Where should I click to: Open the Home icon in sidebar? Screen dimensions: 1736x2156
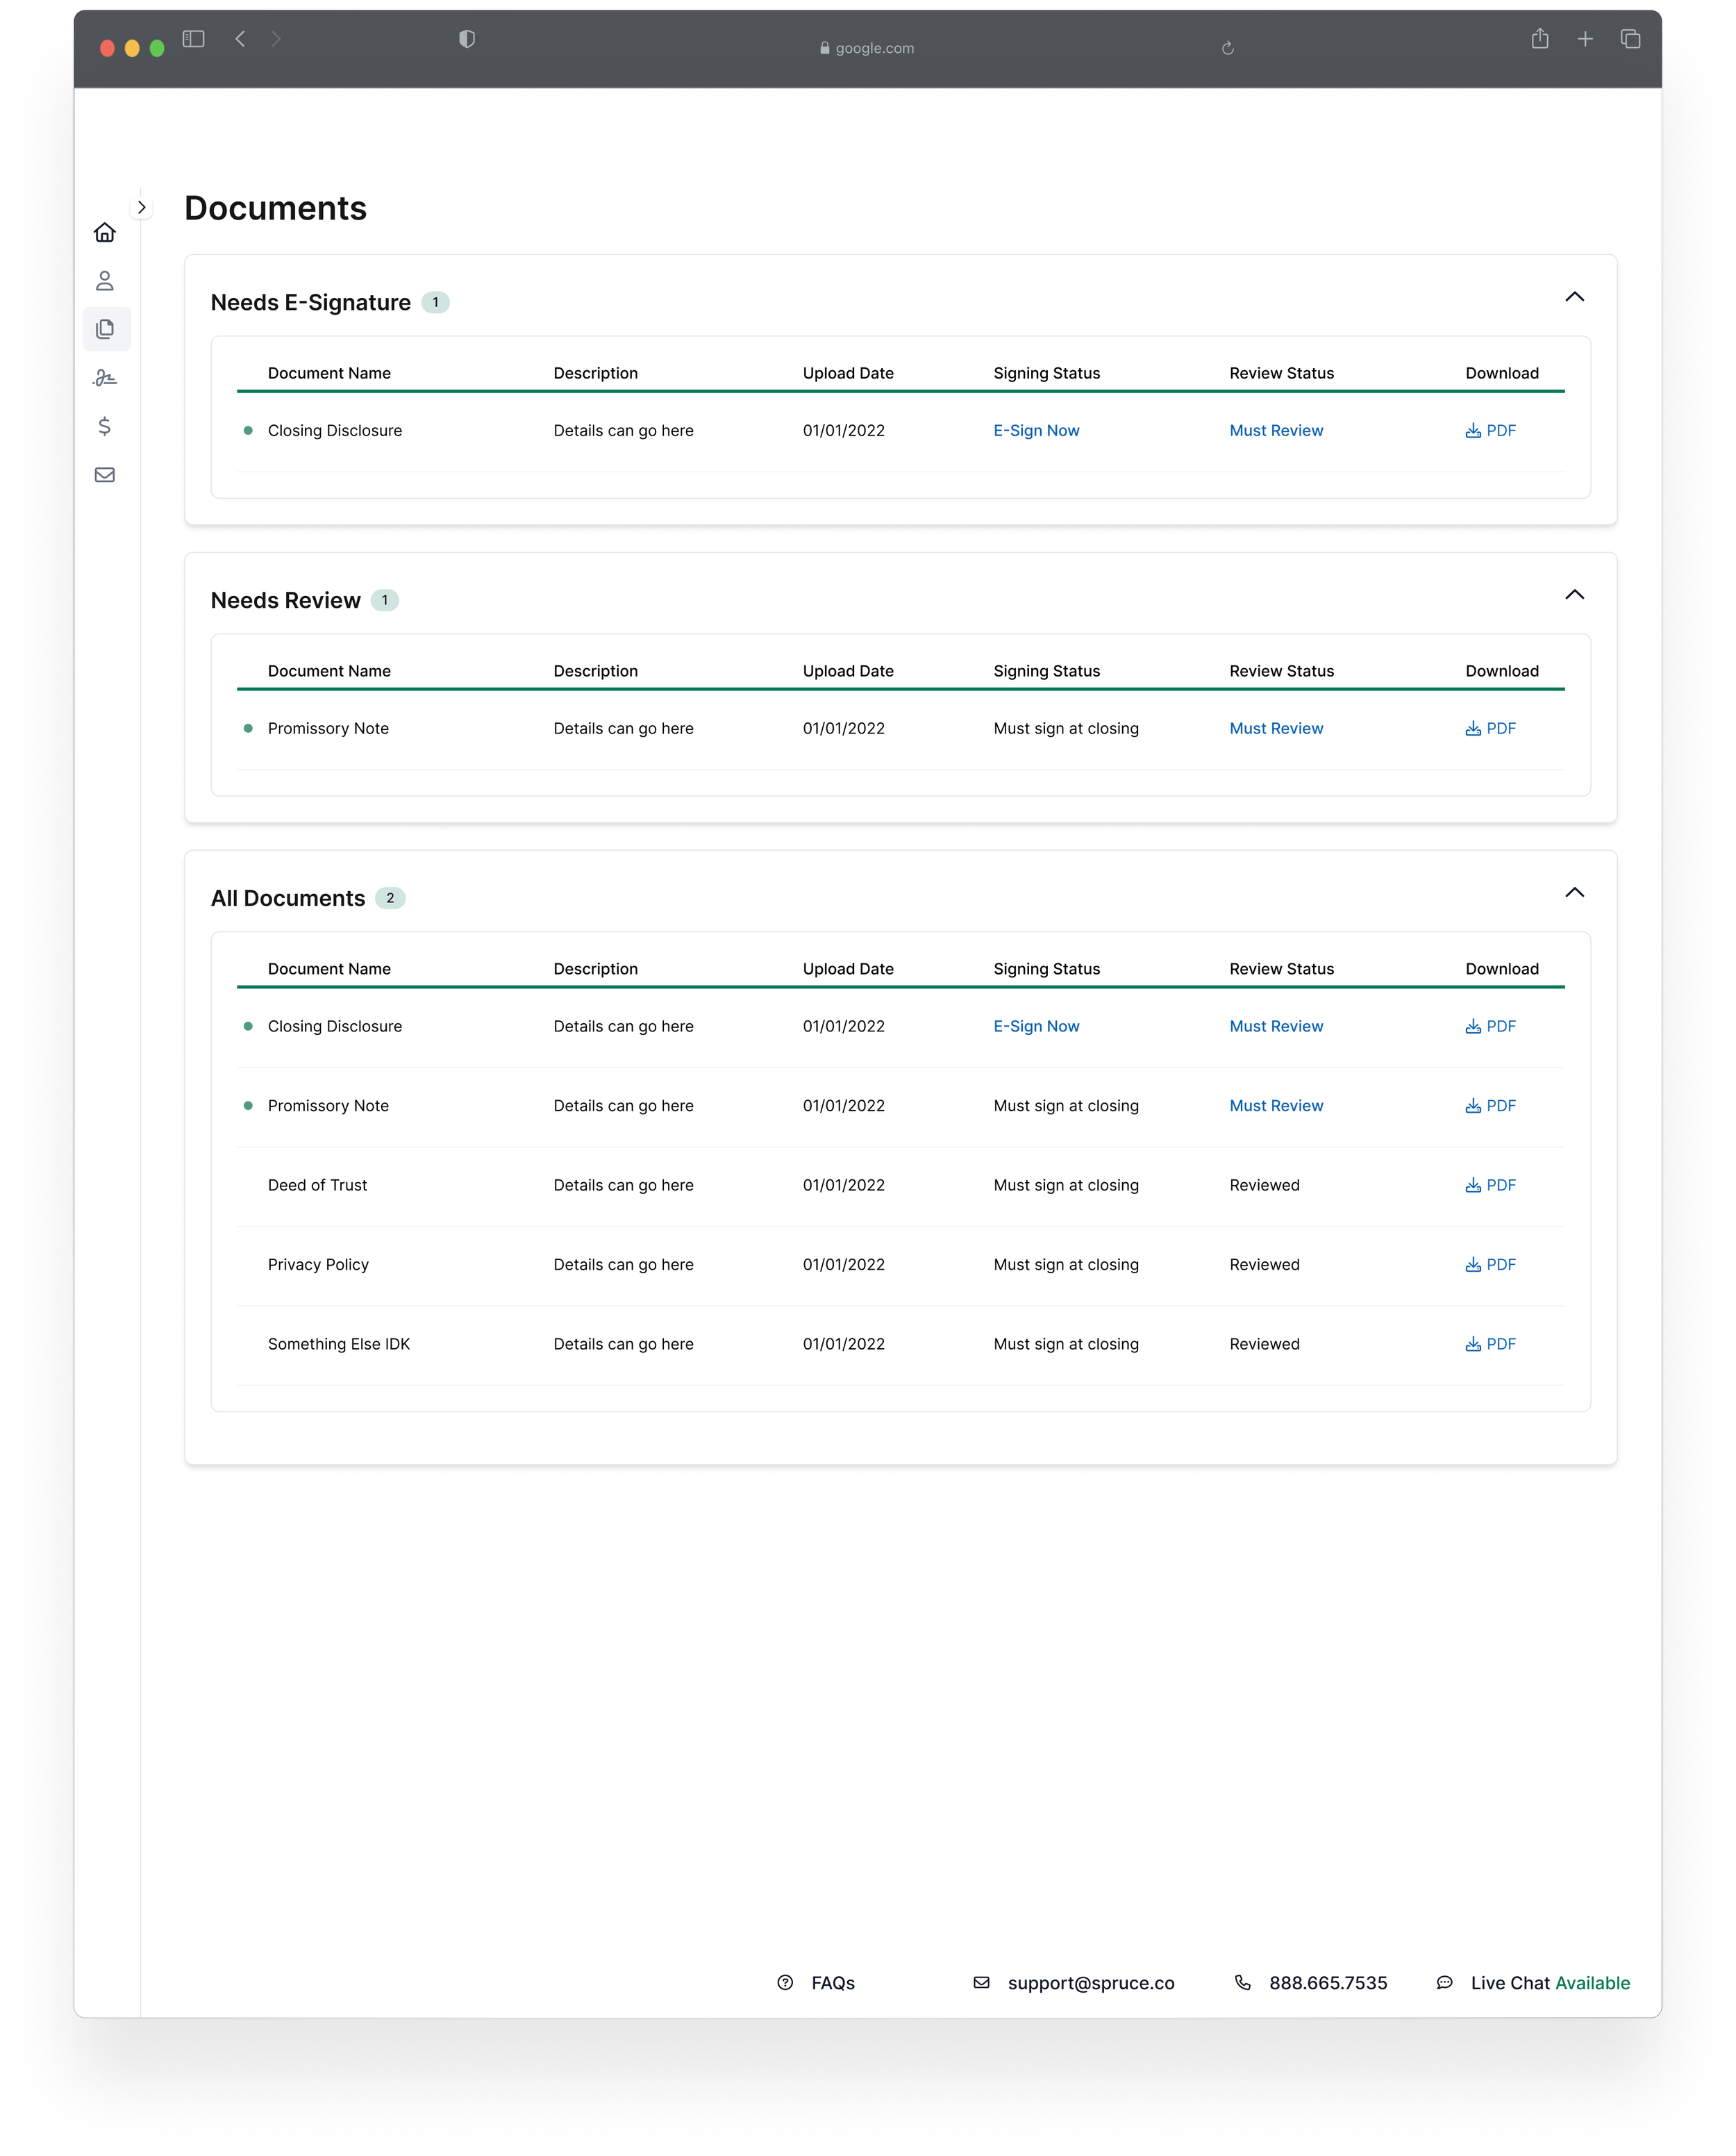click(x=105, y=233)
